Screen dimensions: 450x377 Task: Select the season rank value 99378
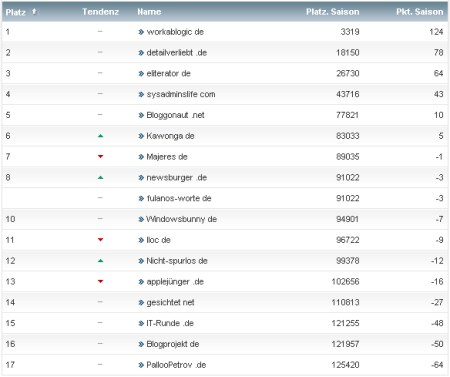click(348, 261)
